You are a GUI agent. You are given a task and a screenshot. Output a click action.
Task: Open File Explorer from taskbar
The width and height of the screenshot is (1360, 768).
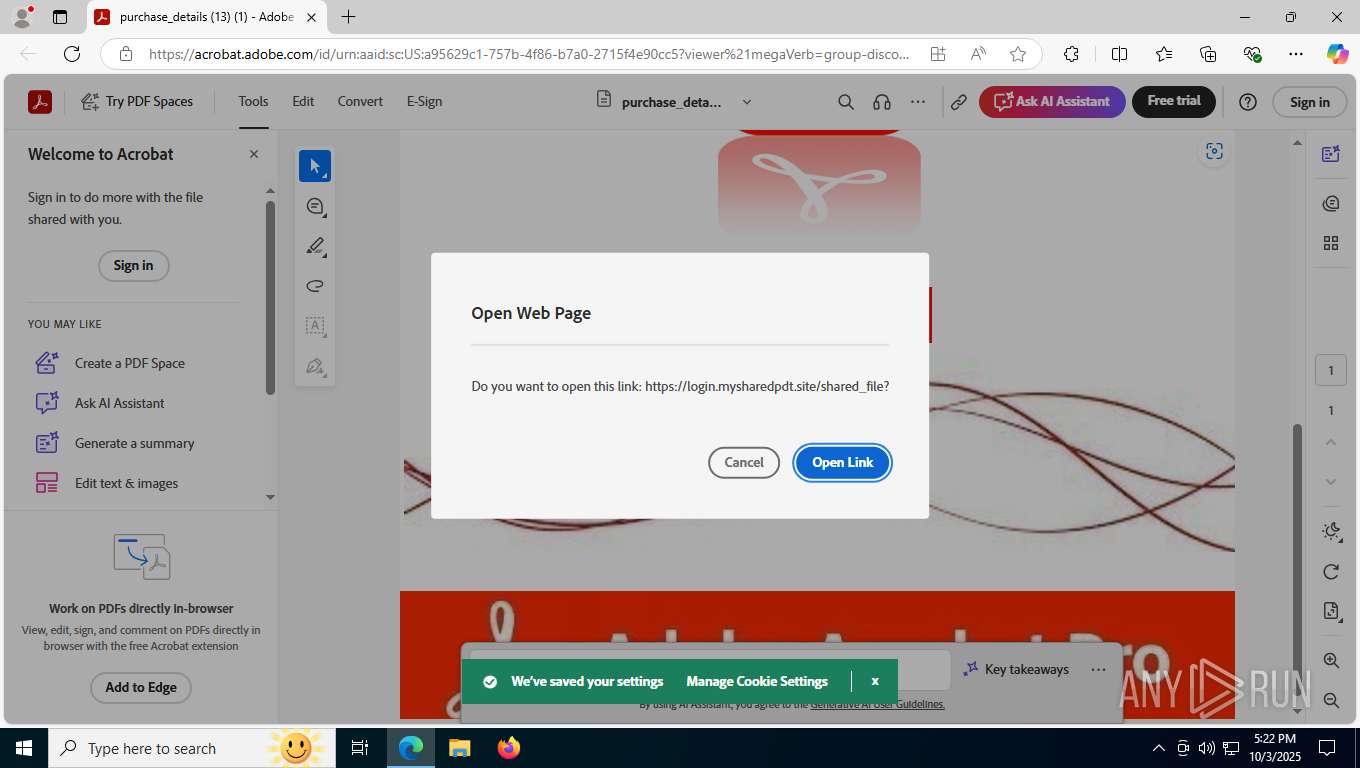click(x=459, y=748)
